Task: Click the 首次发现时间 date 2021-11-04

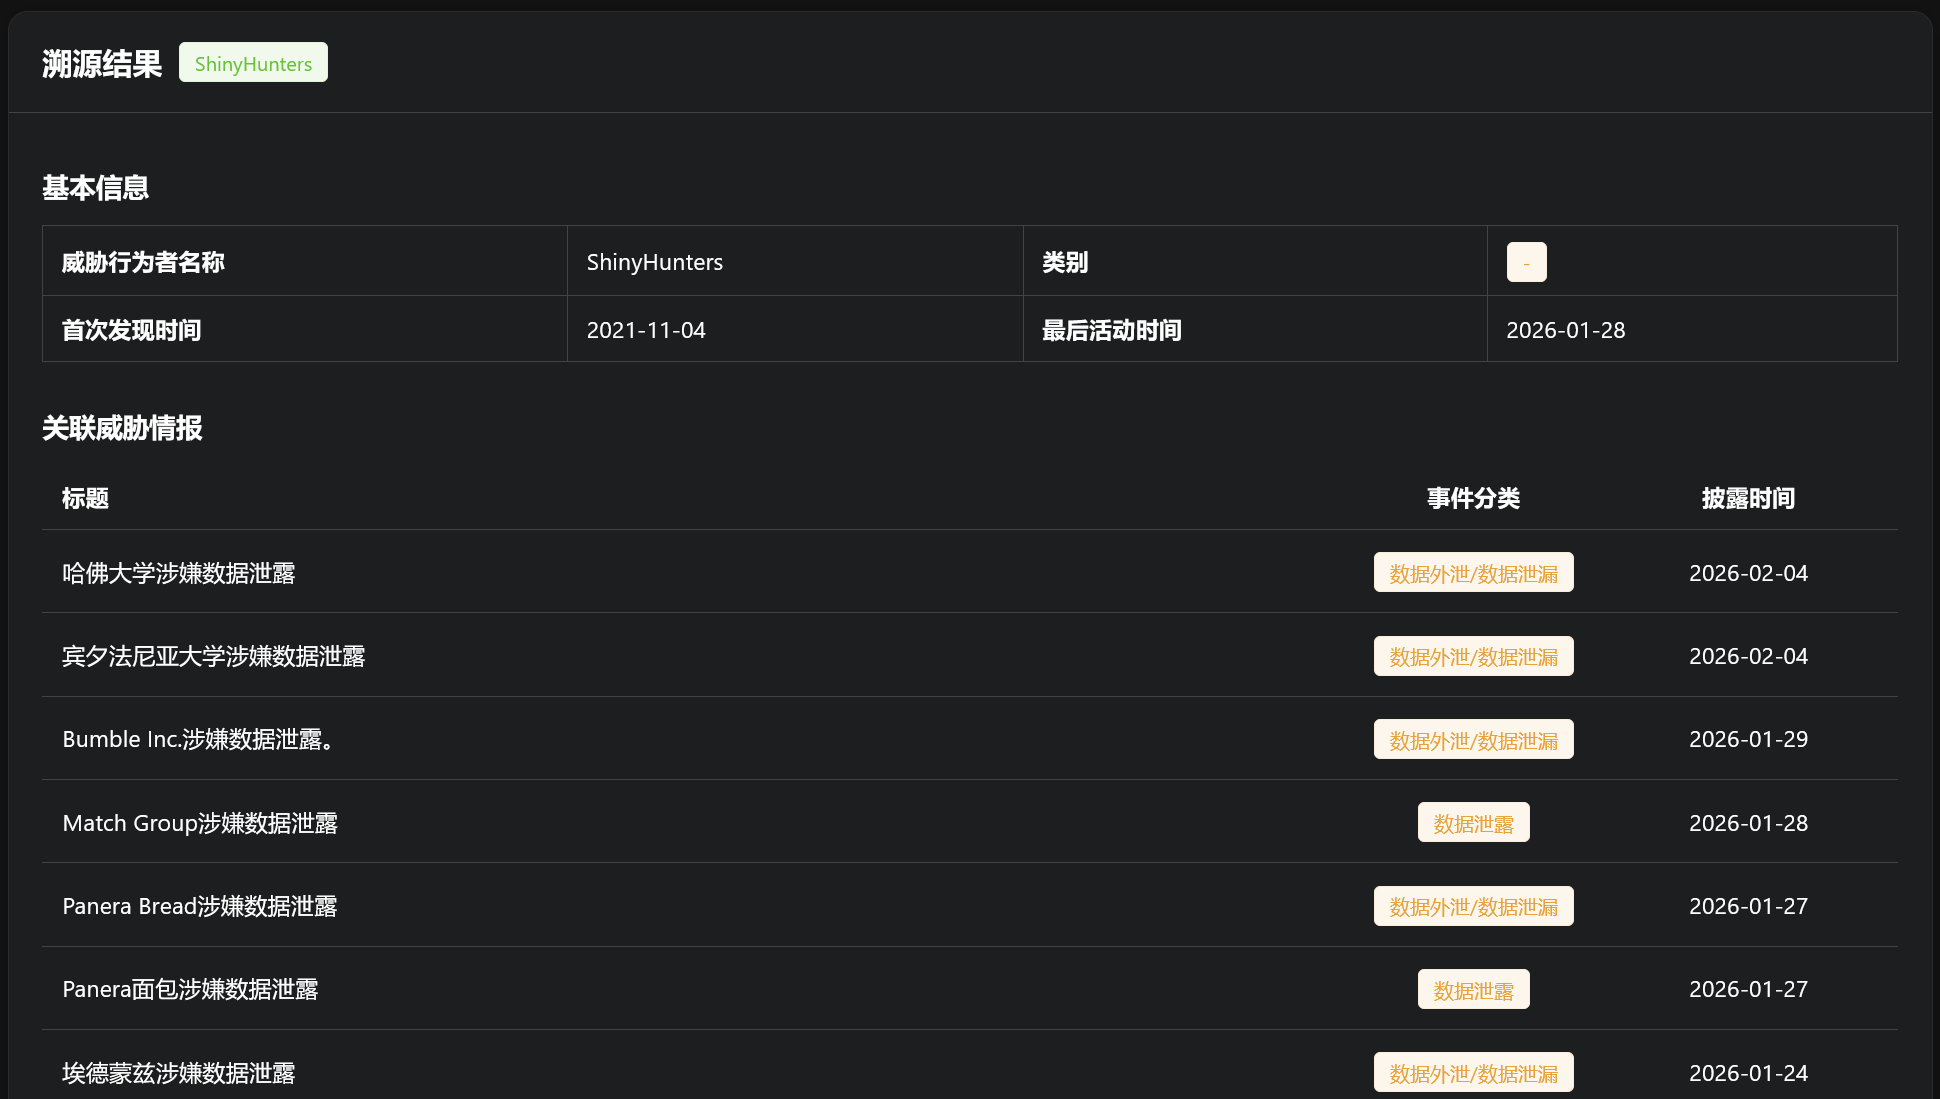Action: 646,330
